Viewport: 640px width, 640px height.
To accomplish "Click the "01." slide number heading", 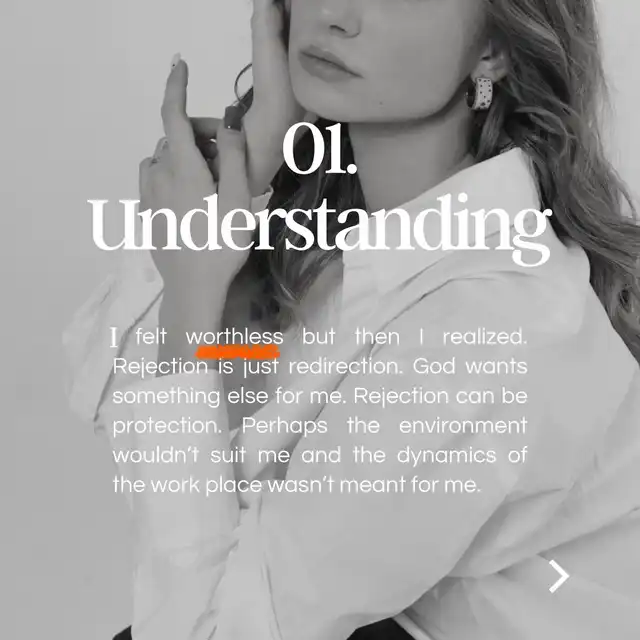I will click(x=320, y=148).
